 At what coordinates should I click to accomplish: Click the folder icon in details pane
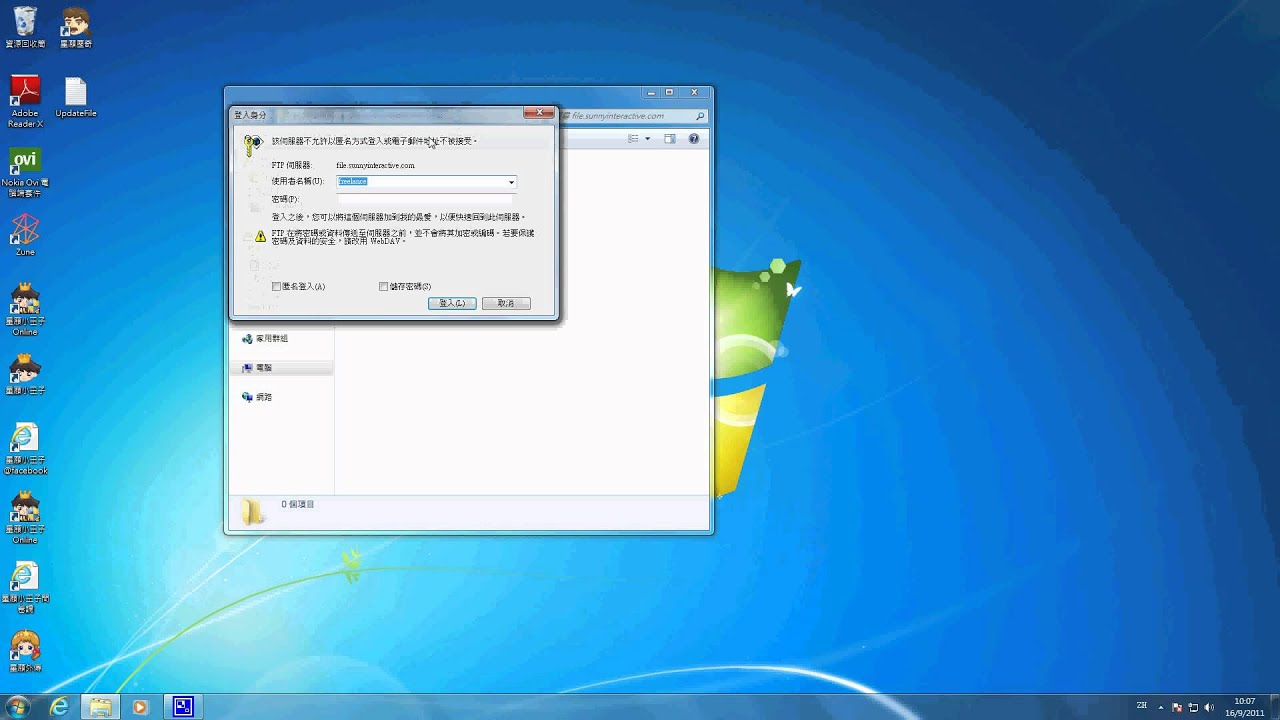(x=252, y=512)
